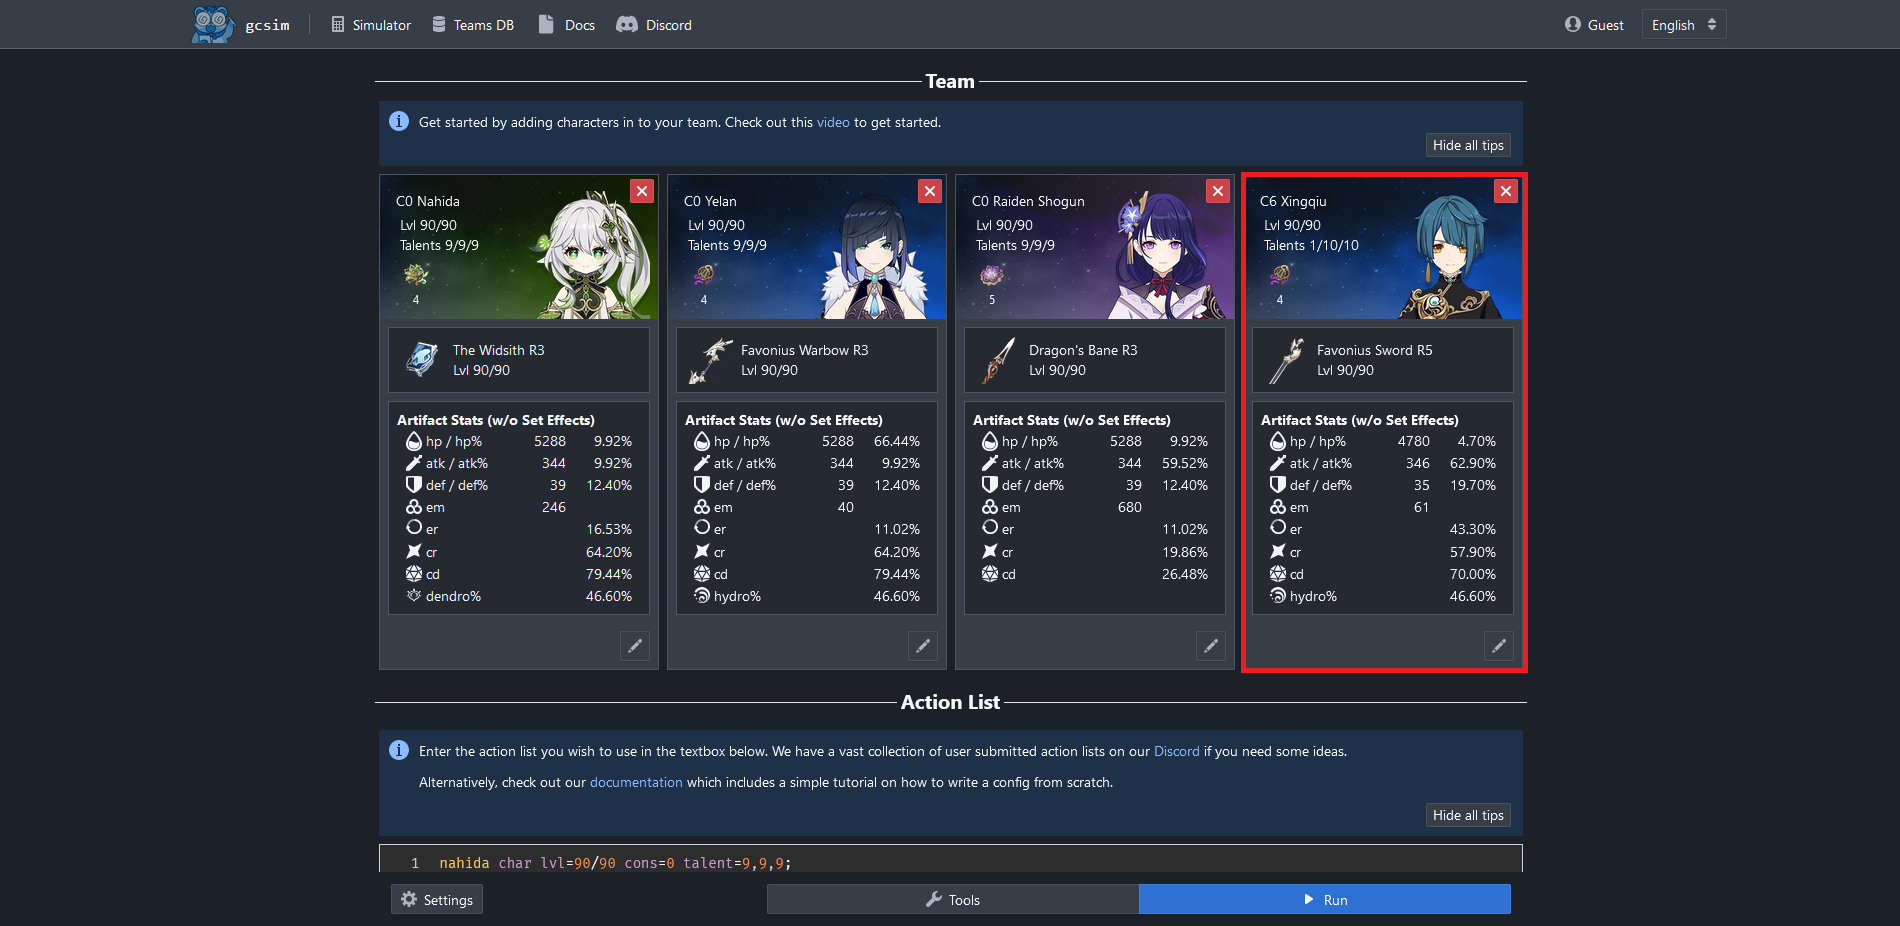1900x926 pixels.
Task: Open the English language dropdown
Action: click(1683, 25)
